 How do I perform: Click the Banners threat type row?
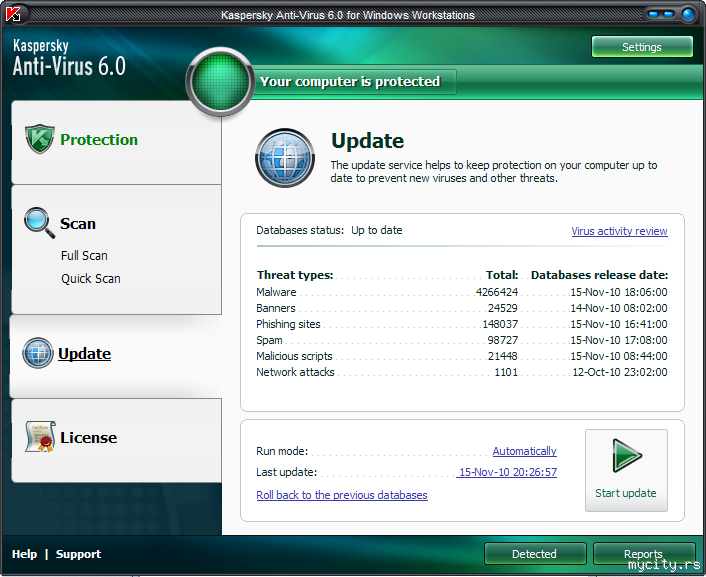click(x=462, y=308)
